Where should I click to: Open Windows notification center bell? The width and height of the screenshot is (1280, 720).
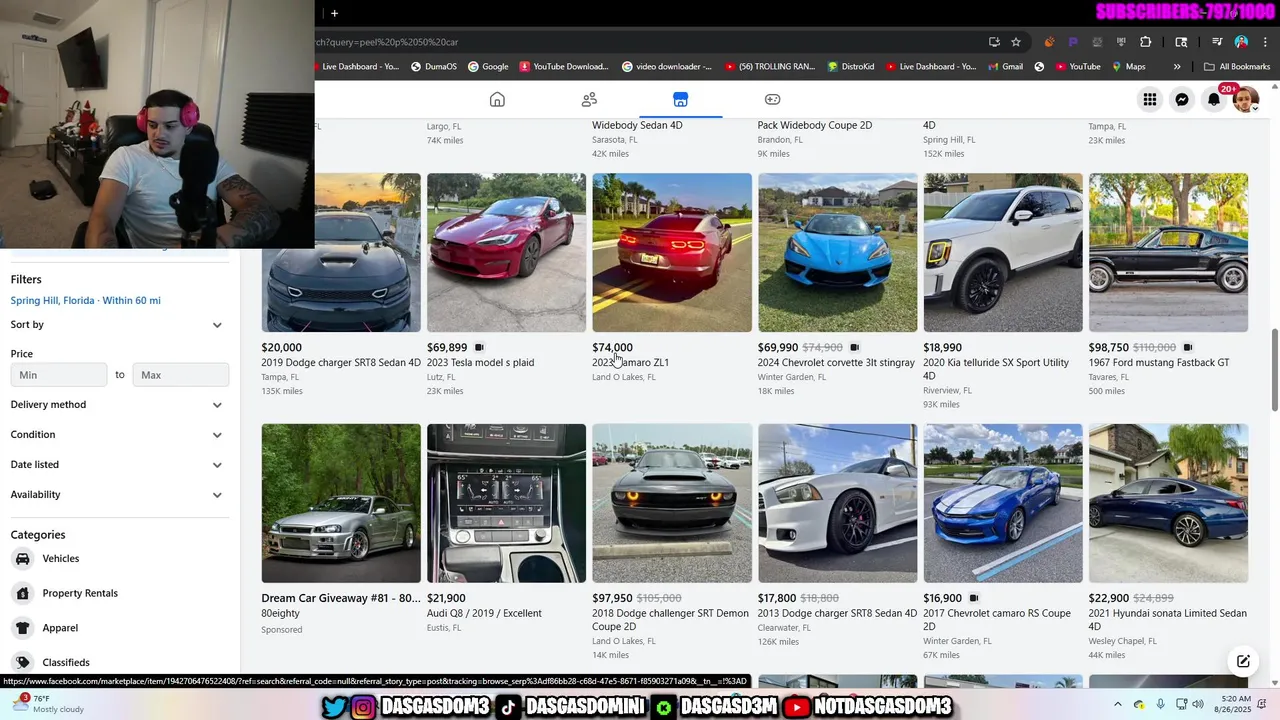1263,705
